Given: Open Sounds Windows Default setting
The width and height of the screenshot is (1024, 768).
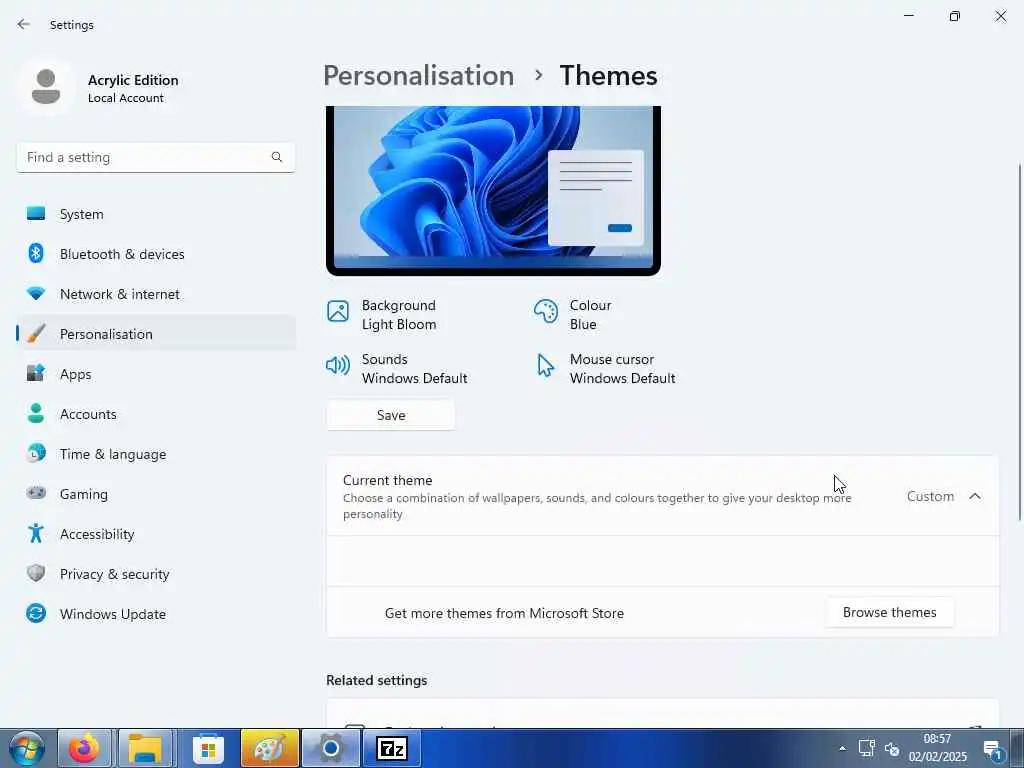Looking at the screenshot, I should 397,368.
